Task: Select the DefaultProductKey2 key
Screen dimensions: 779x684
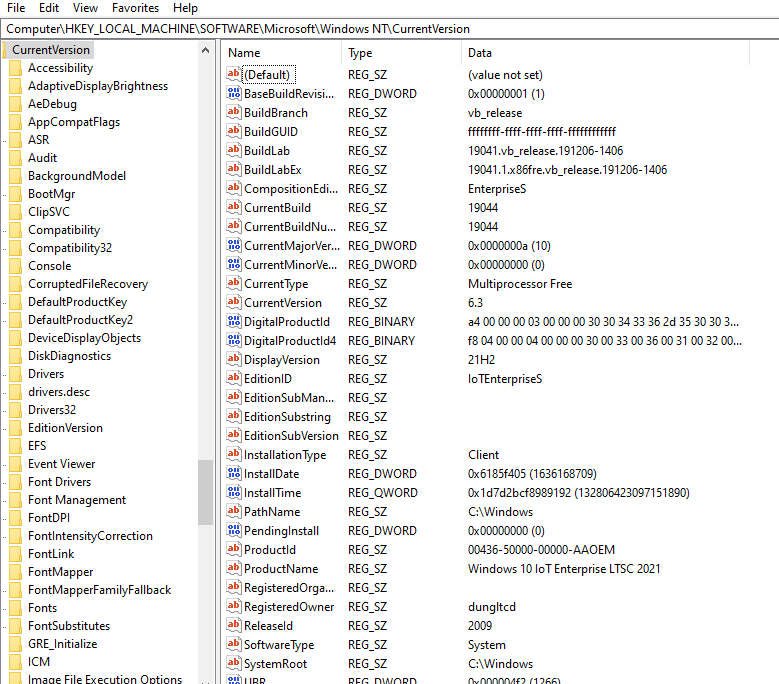Action: (x=80, y=319)
